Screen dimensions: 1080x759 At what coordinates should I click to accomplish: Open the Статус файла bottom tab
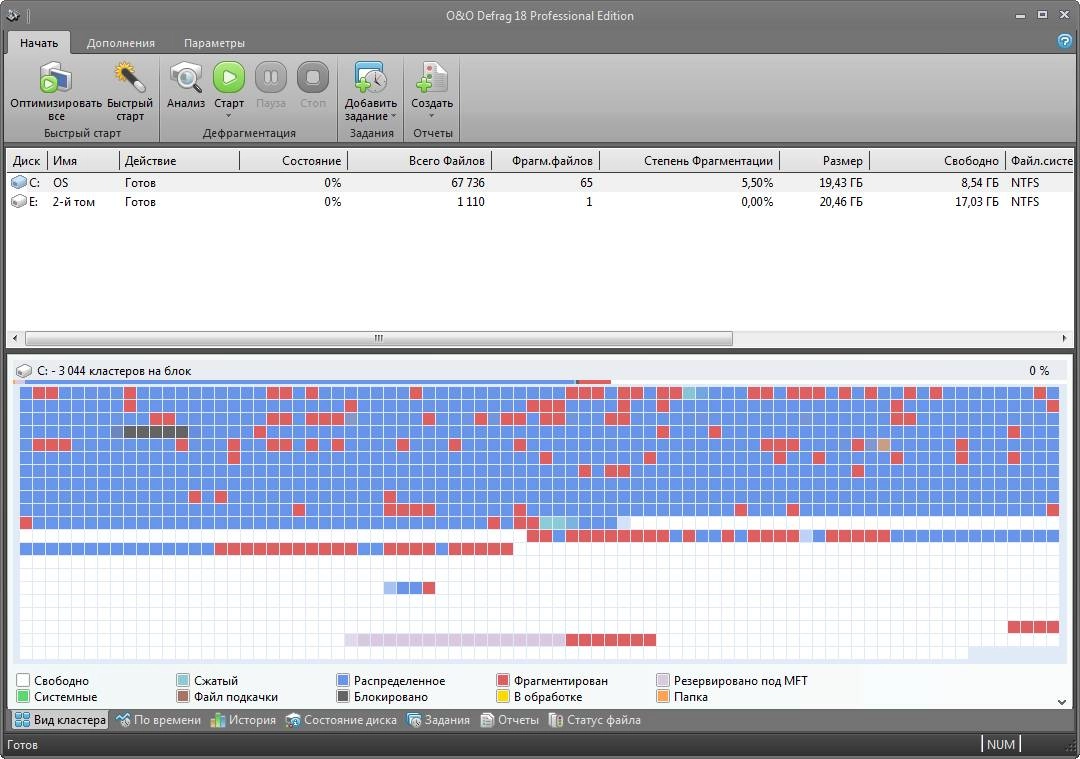(594, 720)
